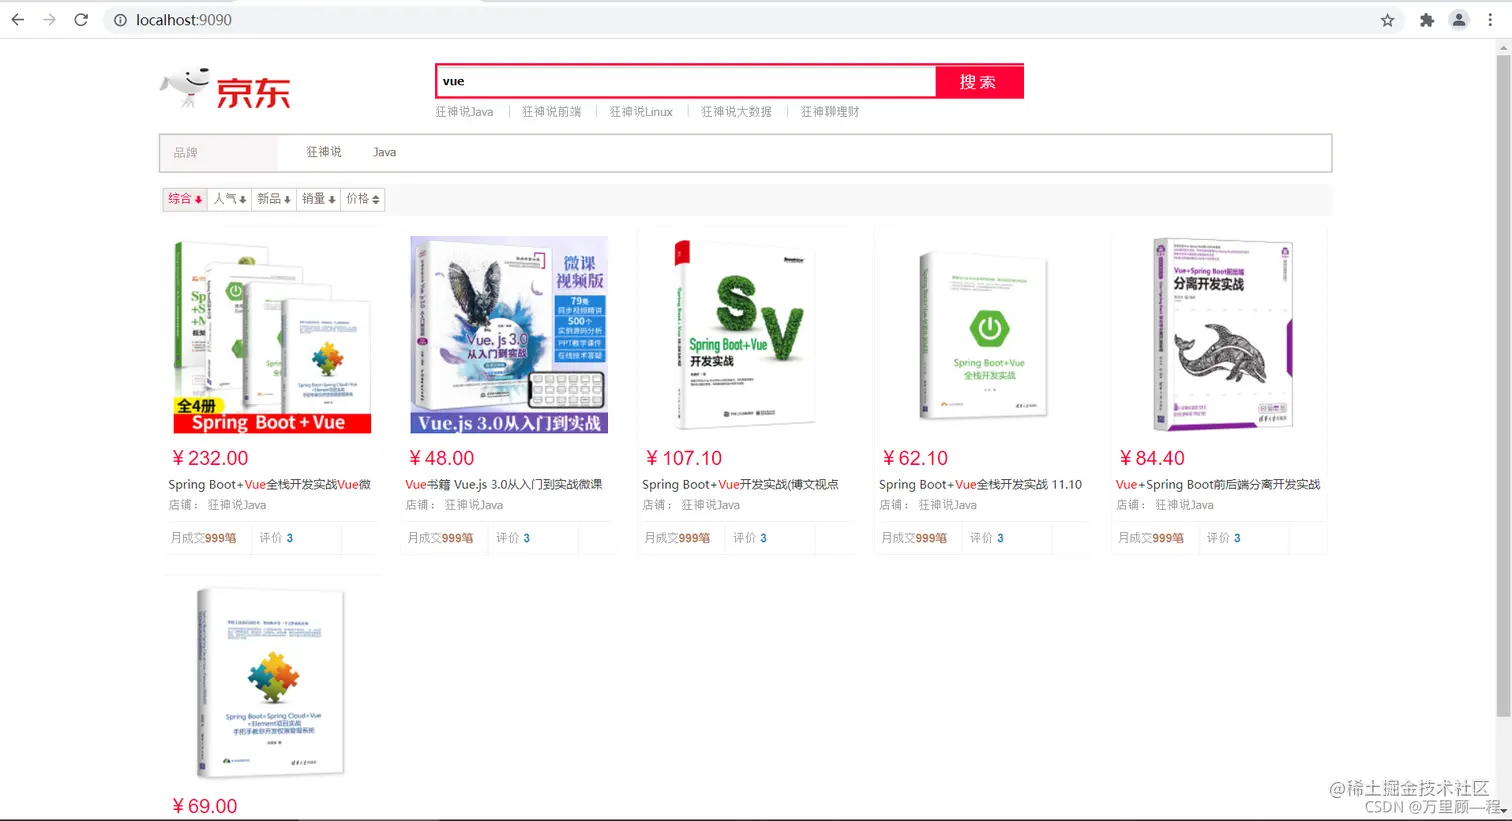Open the 狂神说Java shop under the ¥62.10 book
1512x821 pixels.
tap(948, 505)
